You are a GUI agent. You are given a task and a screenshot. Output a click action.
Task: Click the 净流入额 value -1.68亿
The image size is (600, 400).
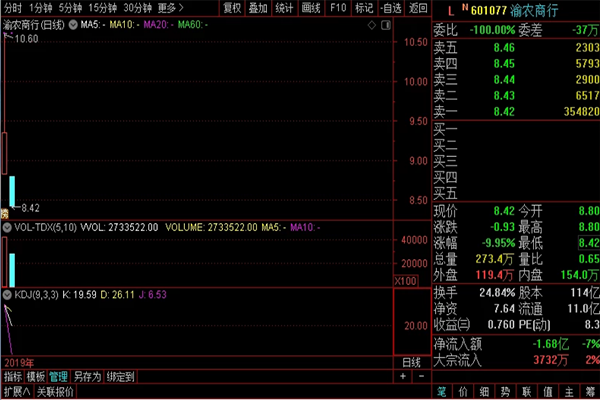[x=551, y=344]
